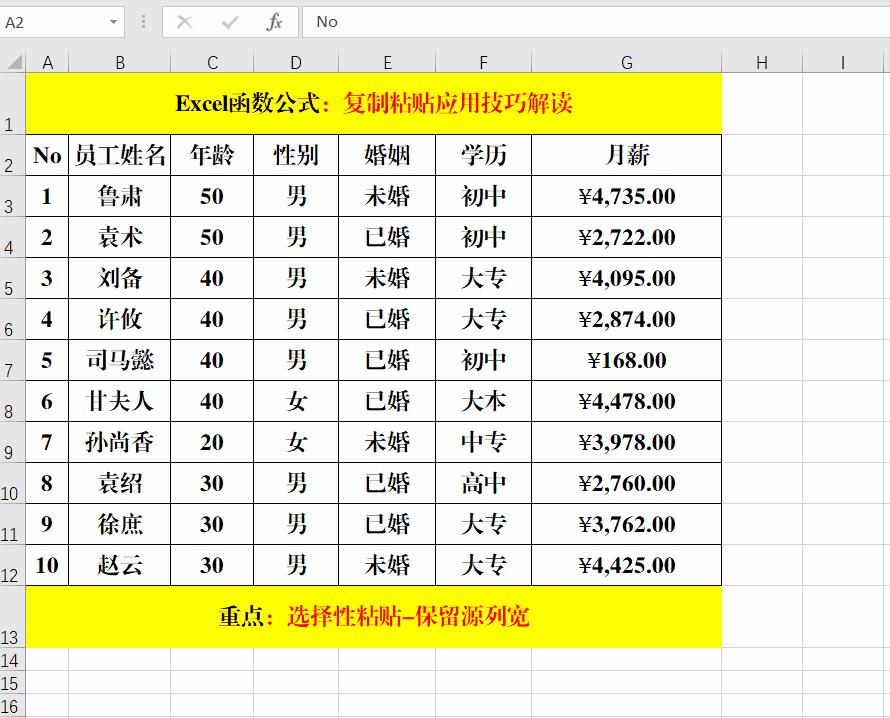The image size is (890, 718).
Task: Click the 月薪 column header cell
Action: (626, 155)
